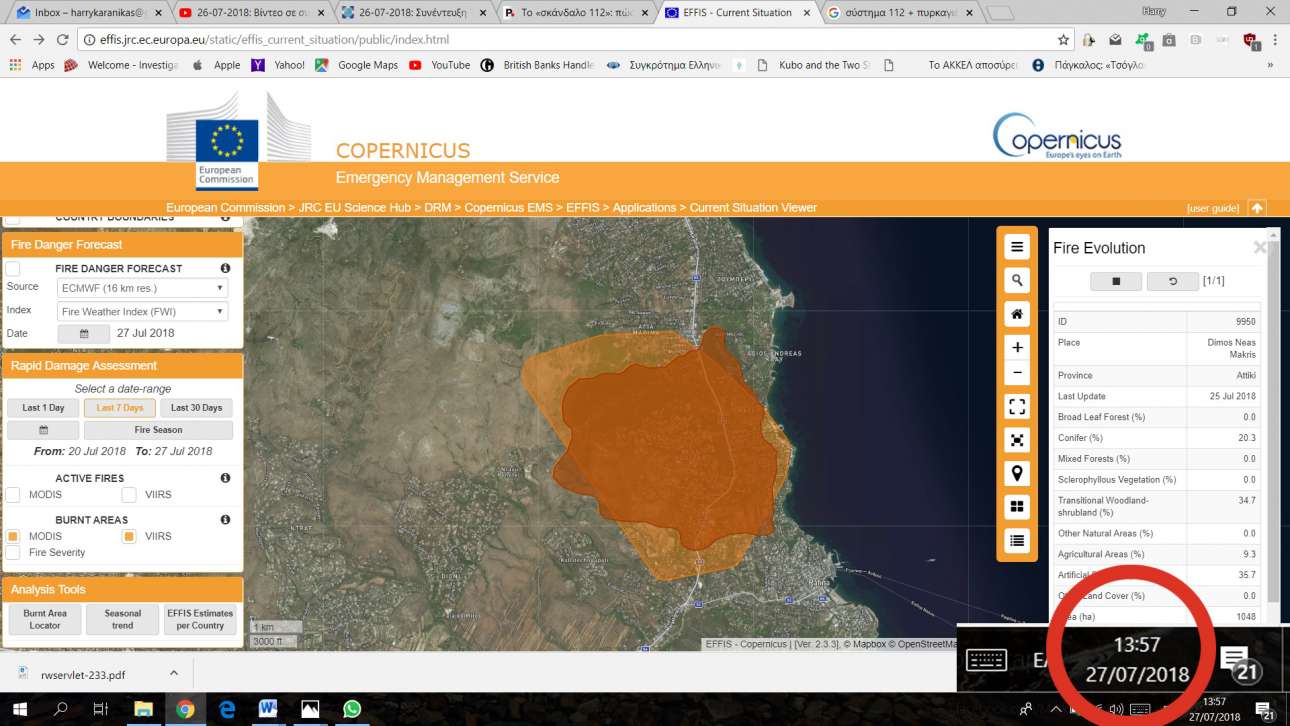Image resolution: width=1290 pixels, height=726 pixels.
Task: Stop the Fire Evolution animation
Action: [1115, 282]
